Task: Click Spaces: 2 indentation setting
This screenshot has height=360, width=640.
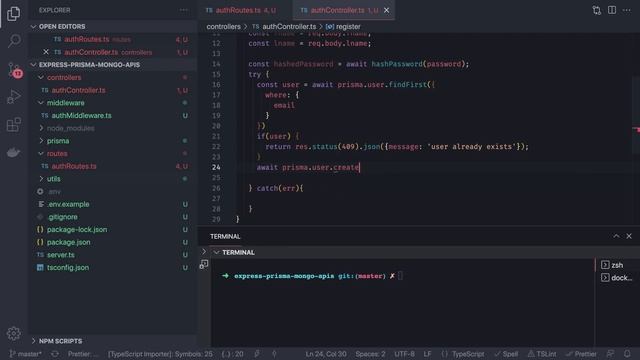Action: coord(370,354)
